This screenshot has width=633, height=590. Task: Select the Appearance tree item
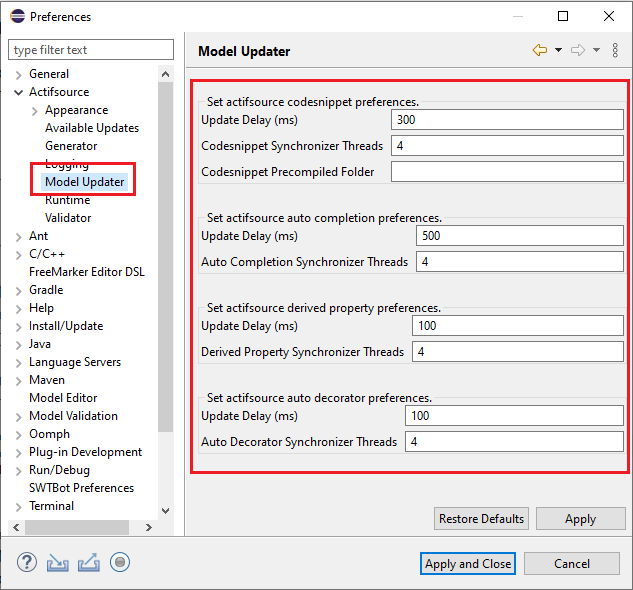(76, 110)
